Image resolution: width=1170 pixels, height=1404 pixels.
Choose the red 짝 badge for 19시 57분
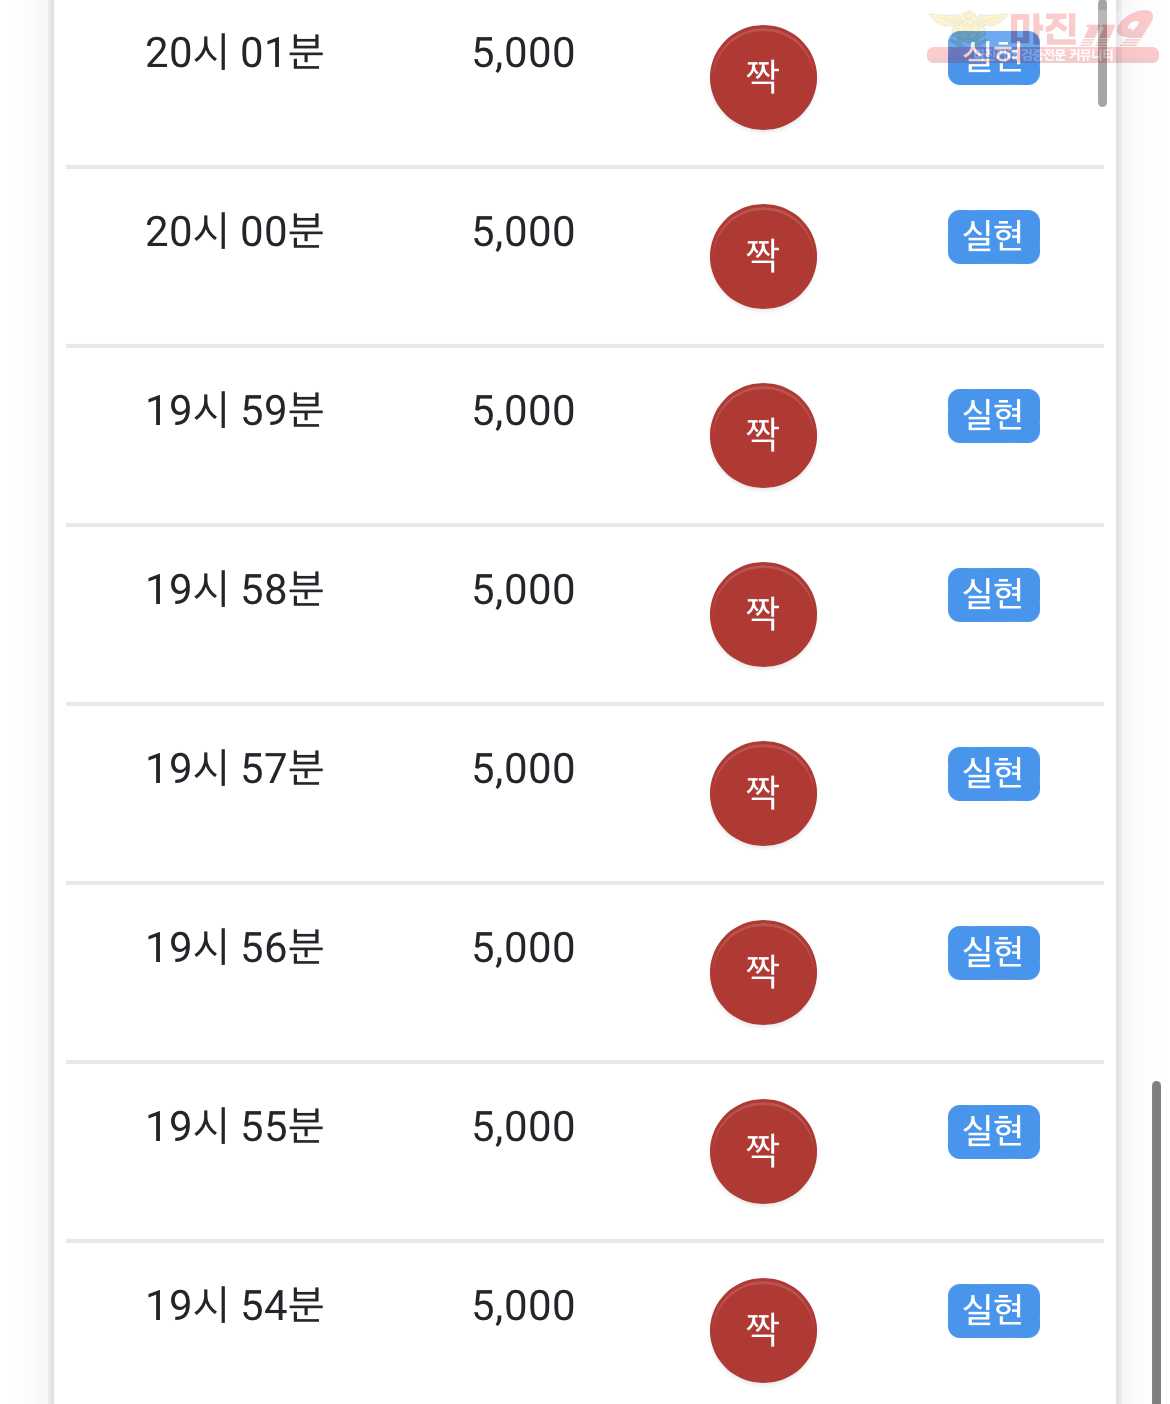tap(763, 794)
